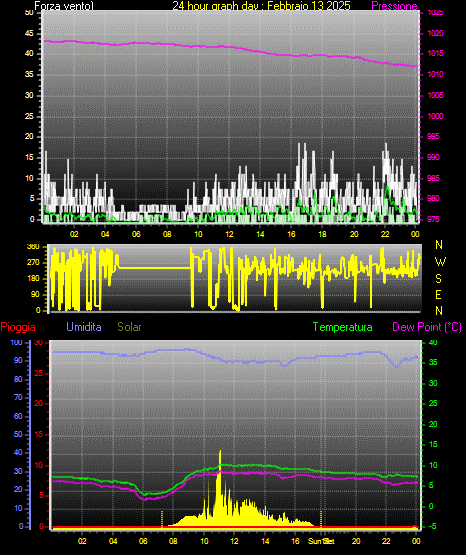Click the "975" pressure axis value

pyautogui.click(x=433, y=219)
